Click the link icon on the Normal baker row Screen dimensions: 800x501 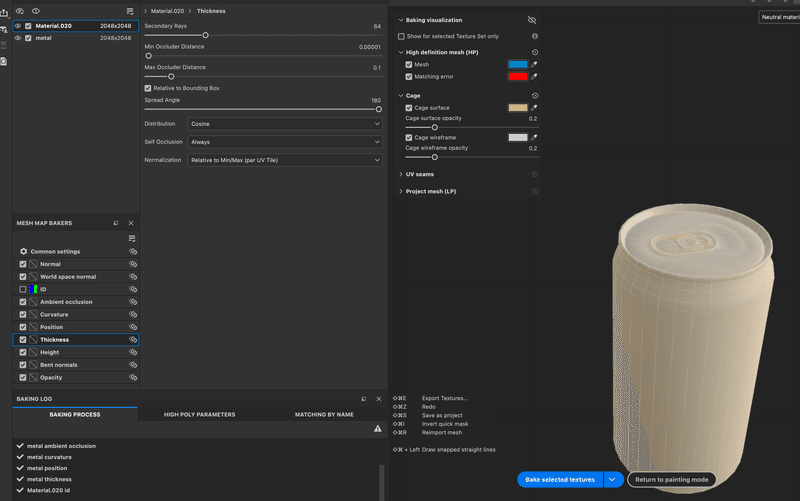(133, 264)
